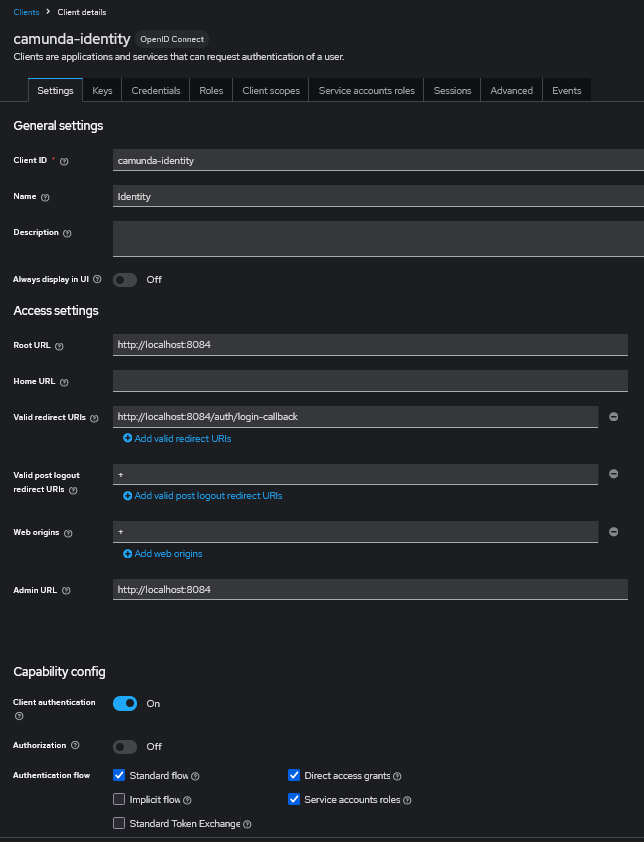Open the Credentials tab
The width and height of the screenshot is (644, 842).
pos(156,90)
